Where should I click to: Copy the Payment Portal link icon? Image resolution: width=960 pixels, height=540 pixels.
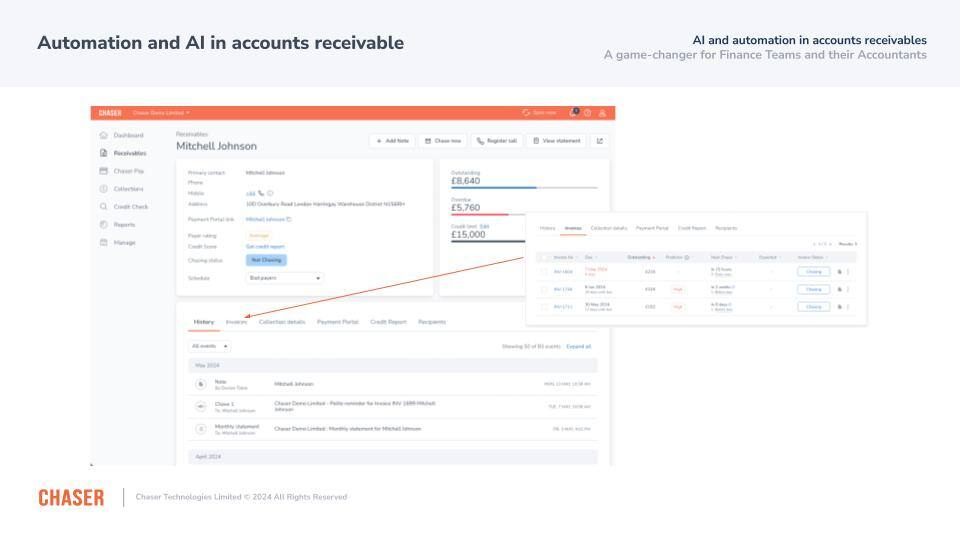click(289, 219)
